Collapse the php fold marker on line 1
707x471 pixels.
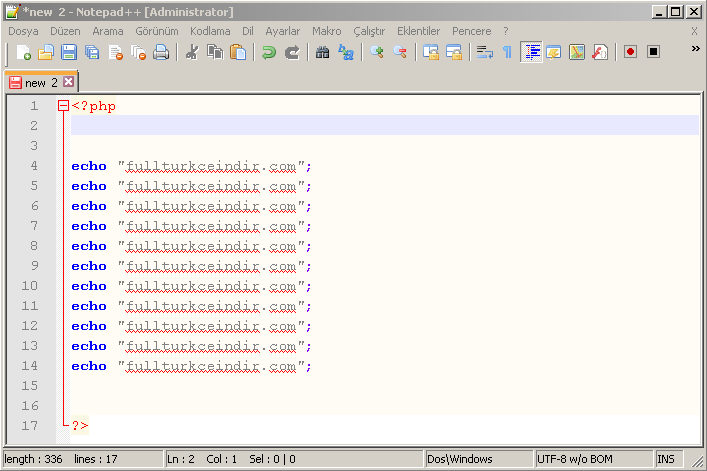(63, 106)
